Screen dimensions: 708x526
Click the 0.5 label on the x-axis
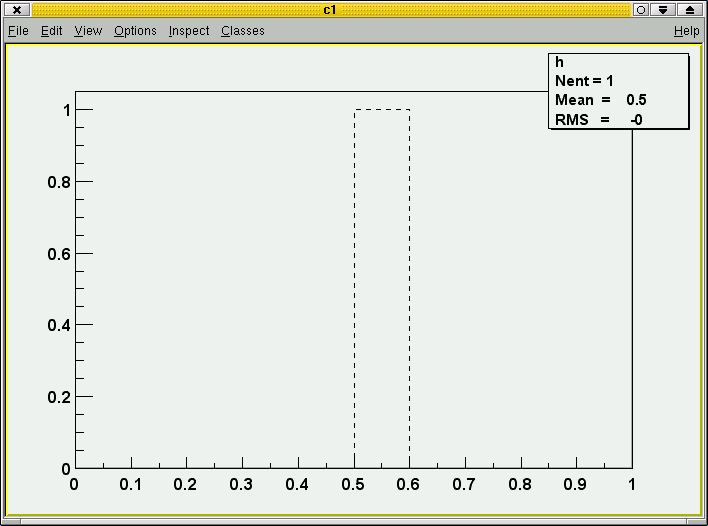(x=354, y=485)
